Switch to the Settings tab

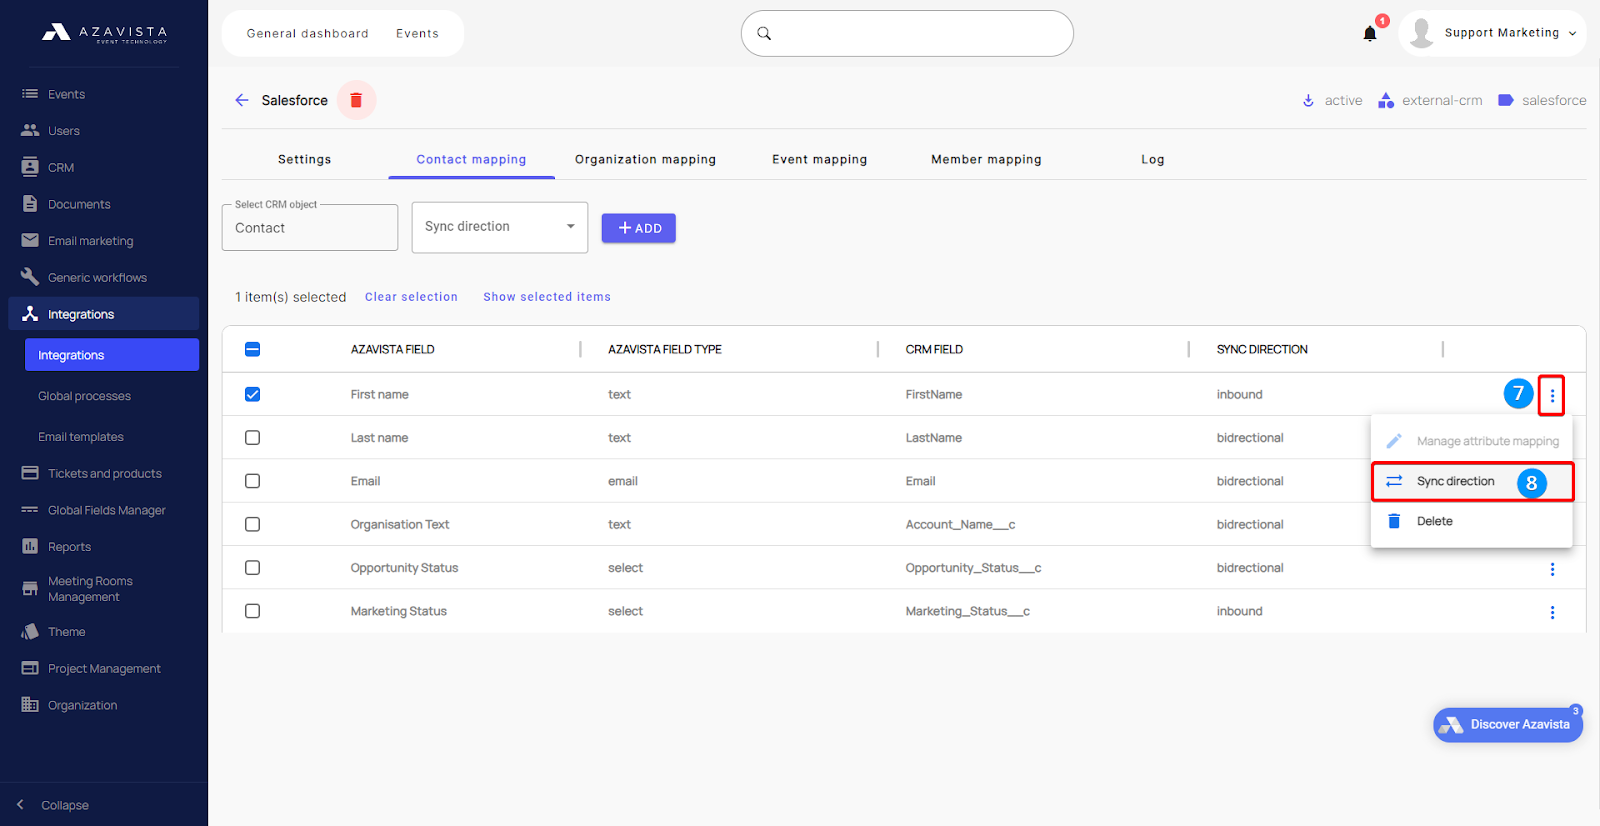coord(304,159)
